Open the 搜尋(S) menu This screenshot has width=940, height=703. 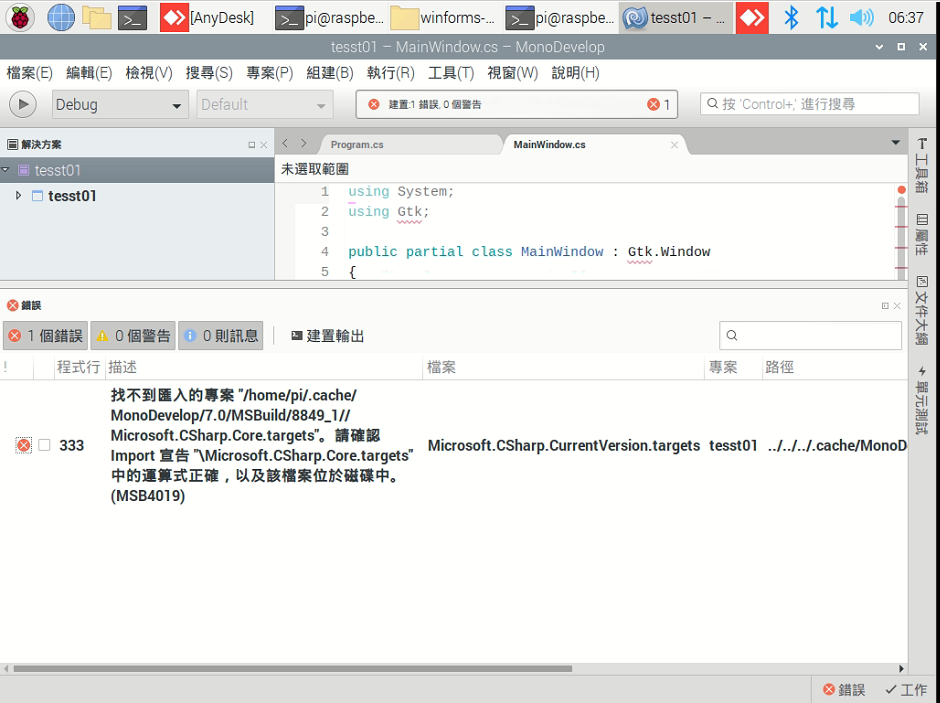pos(209,73)
